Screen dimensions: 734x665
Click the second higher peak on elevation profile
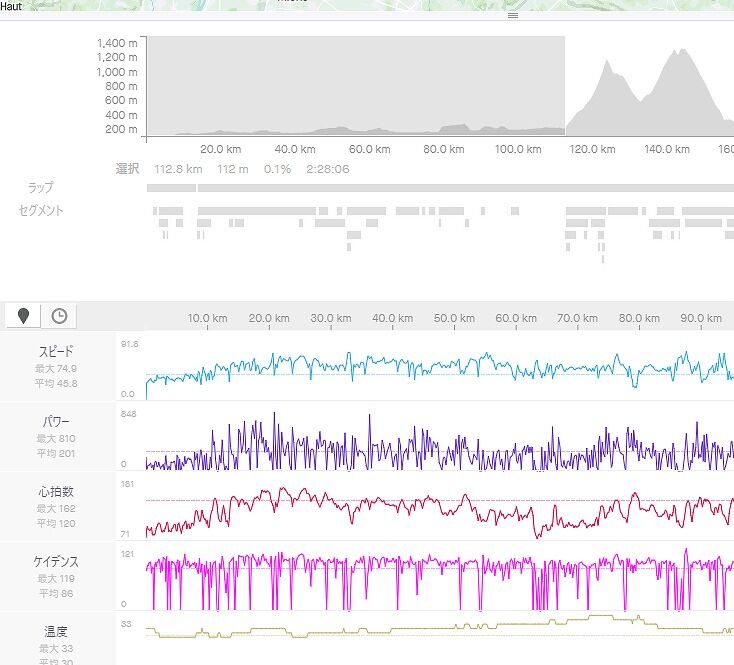[x=681, y=49]
